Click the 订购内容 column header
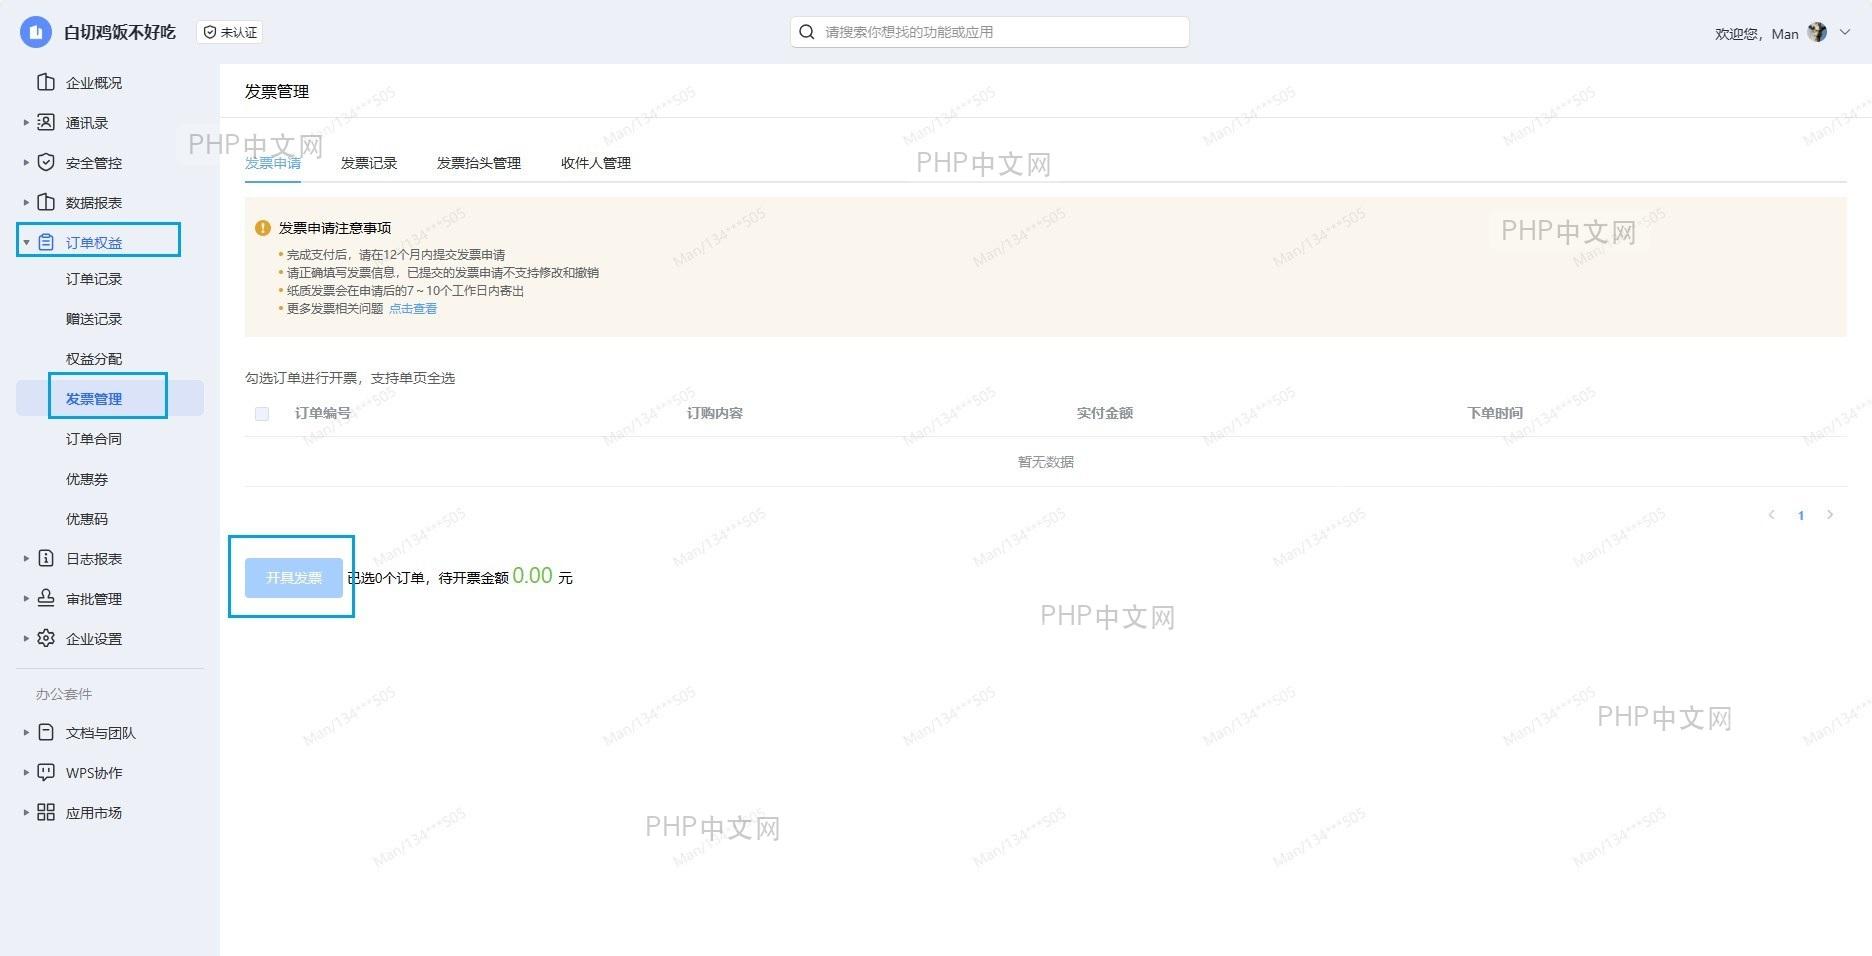Image resolution: width=1872 pixels, height=956 pixels. [715, 413]
